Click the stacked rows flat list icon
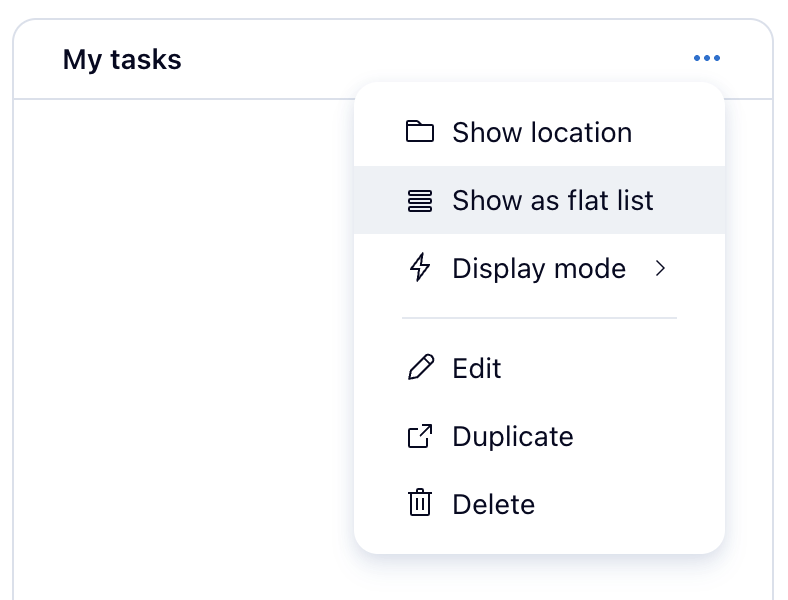This screenshot has height=600, width=788. pos(420,200)
